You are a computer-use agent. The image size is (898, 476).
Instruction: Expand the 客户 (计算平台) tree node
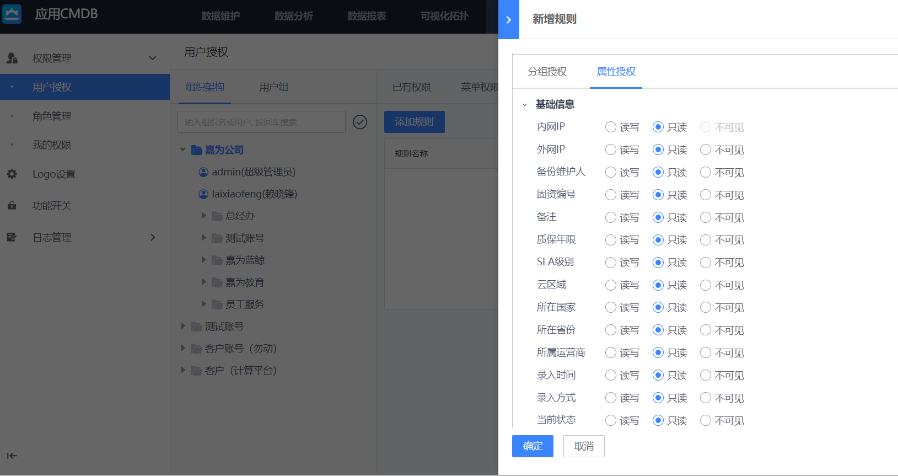tap(183, 371)
